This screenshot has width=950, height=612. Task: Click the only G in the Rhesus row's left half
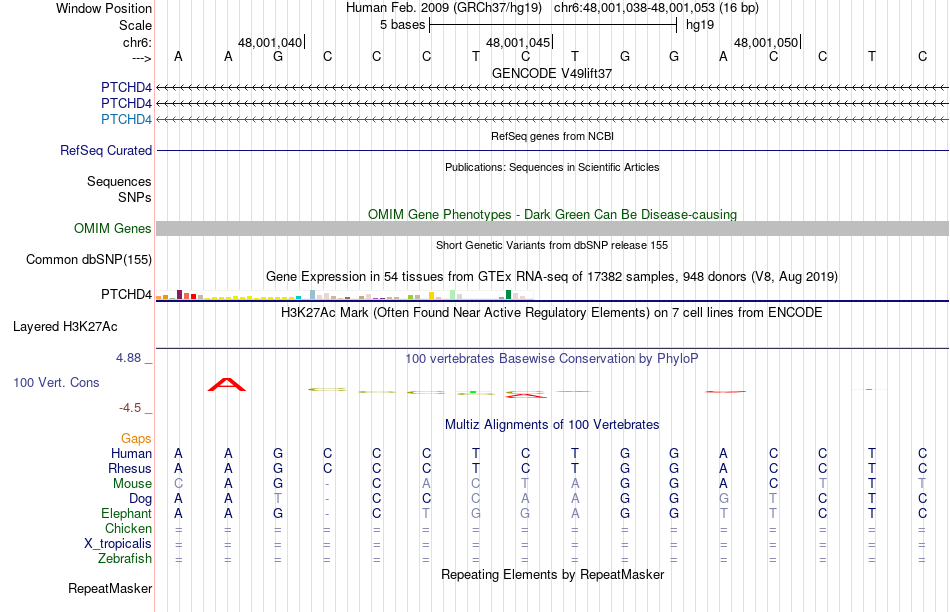pyautogui.click(x=277, y=468)
